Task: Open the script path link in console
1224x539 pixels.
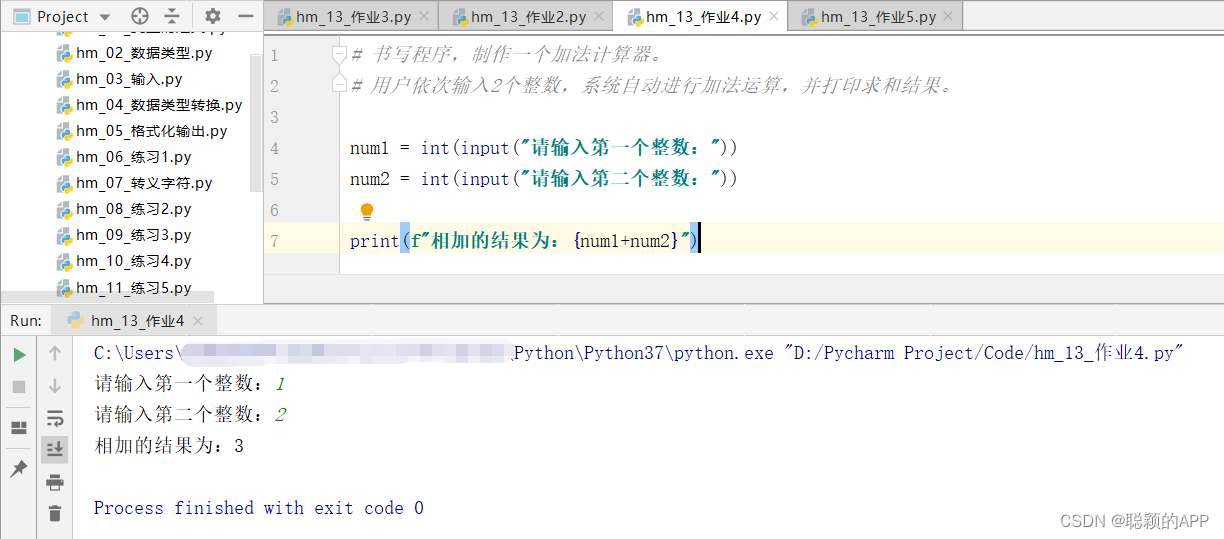Action: point(984,353)
